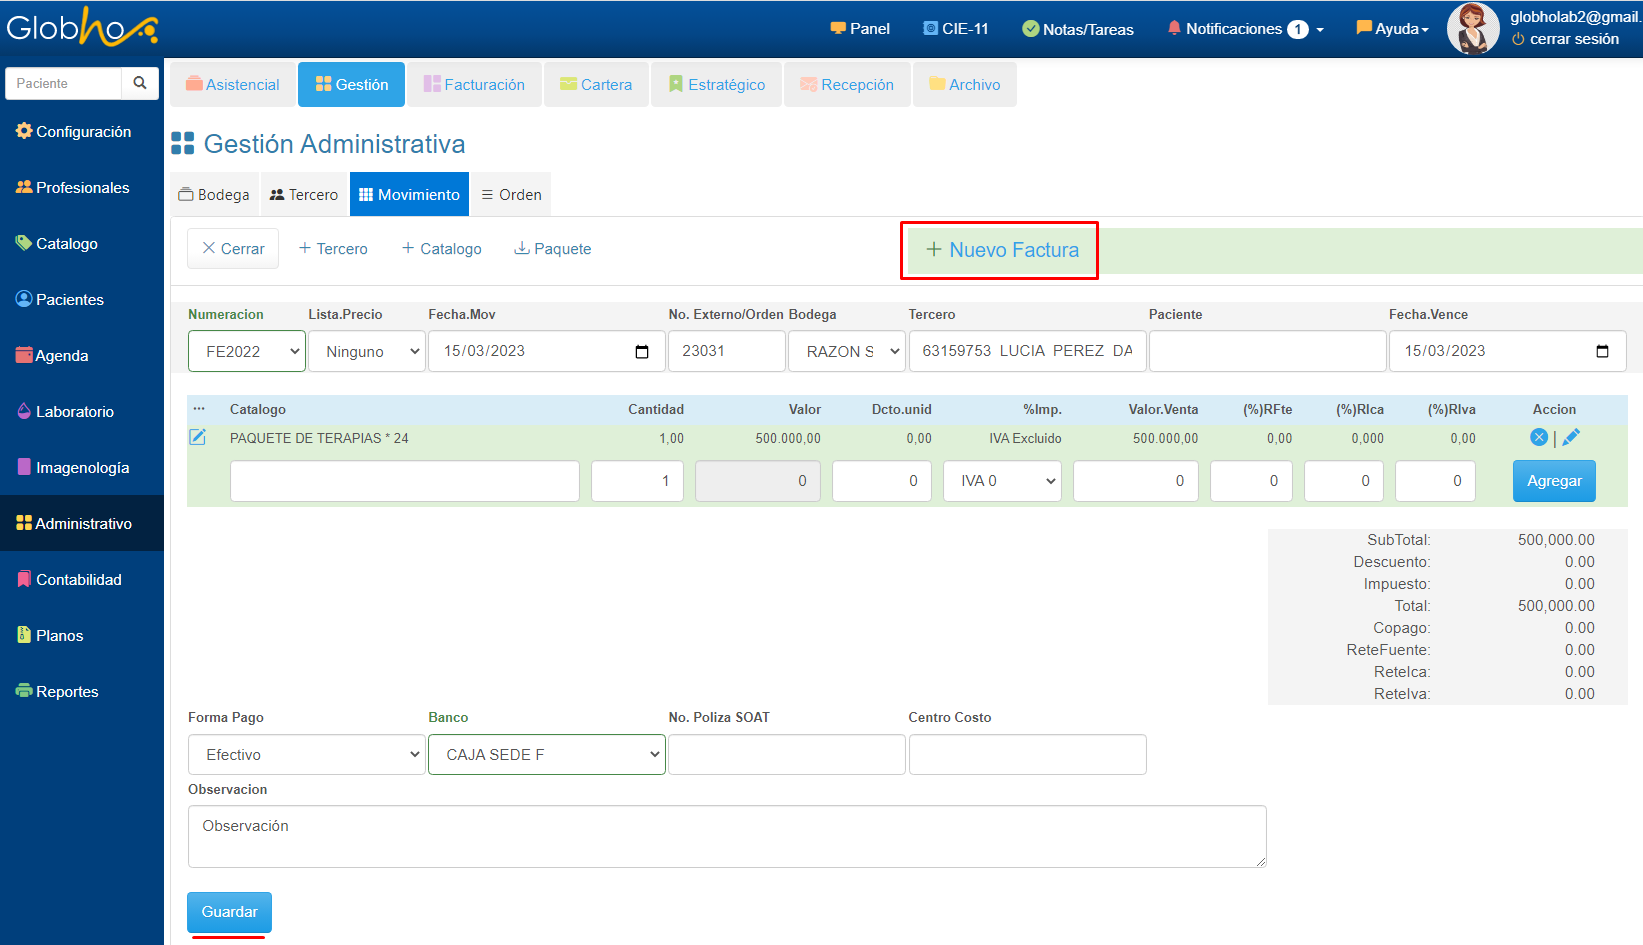1643x945 pixels.
Task: Delete the PAQUETE DE TERAPIAS row
Action: [1539, 437]
